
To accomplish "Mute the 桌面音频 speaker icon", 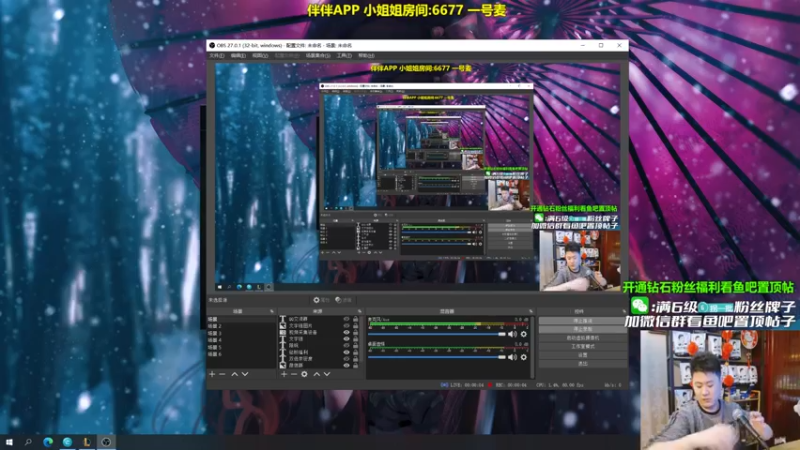I will (x=512, y=357).
